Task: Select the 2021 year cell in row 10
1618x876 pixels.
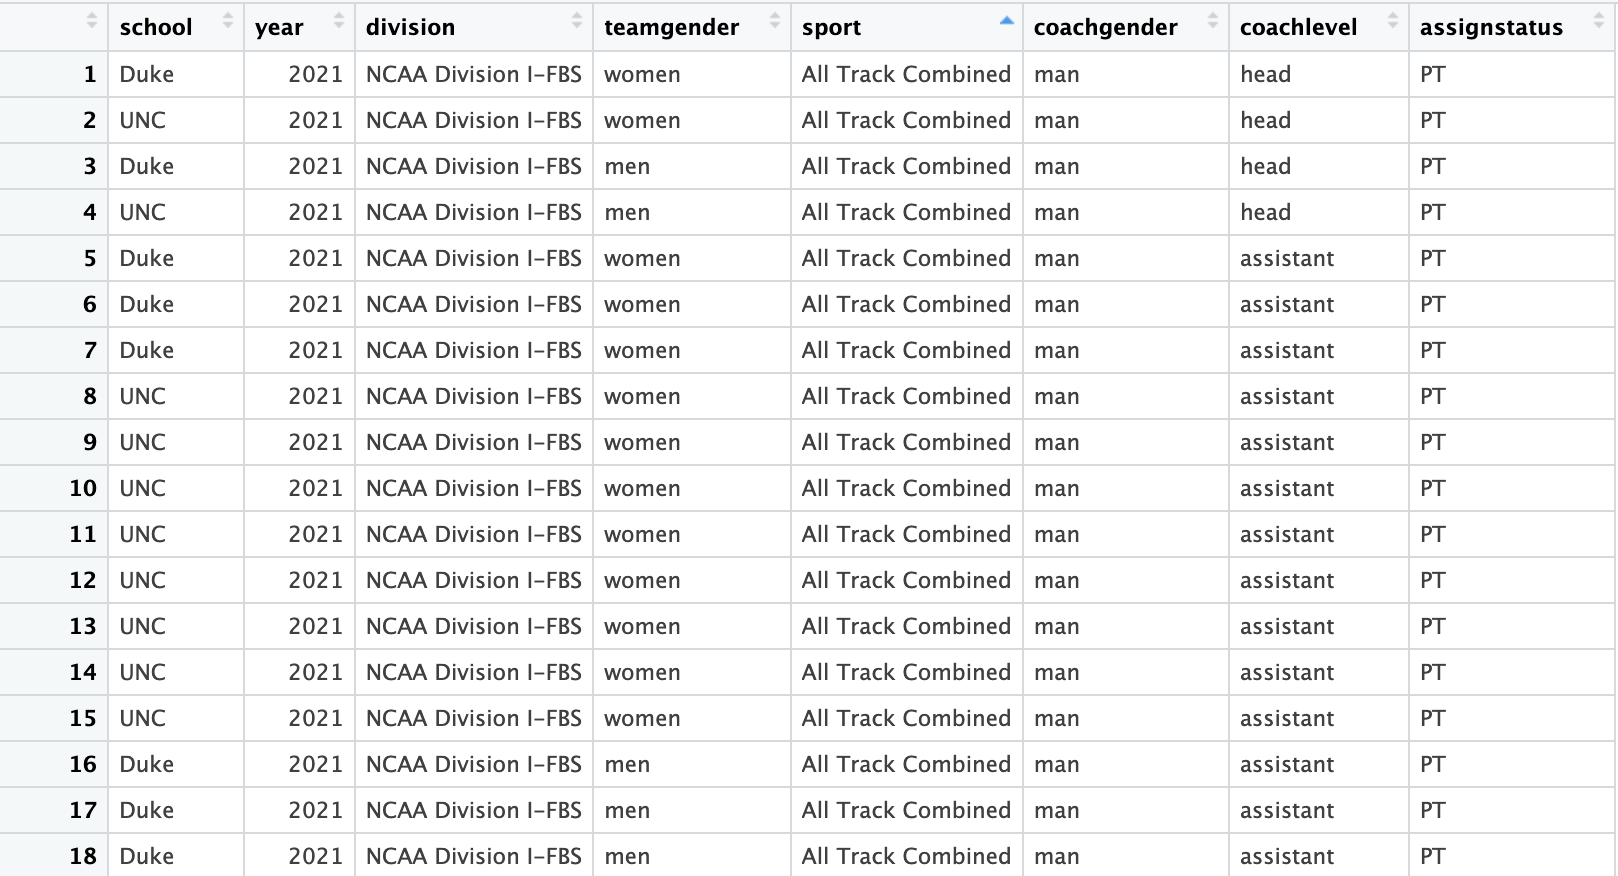Action: [315, 489]
